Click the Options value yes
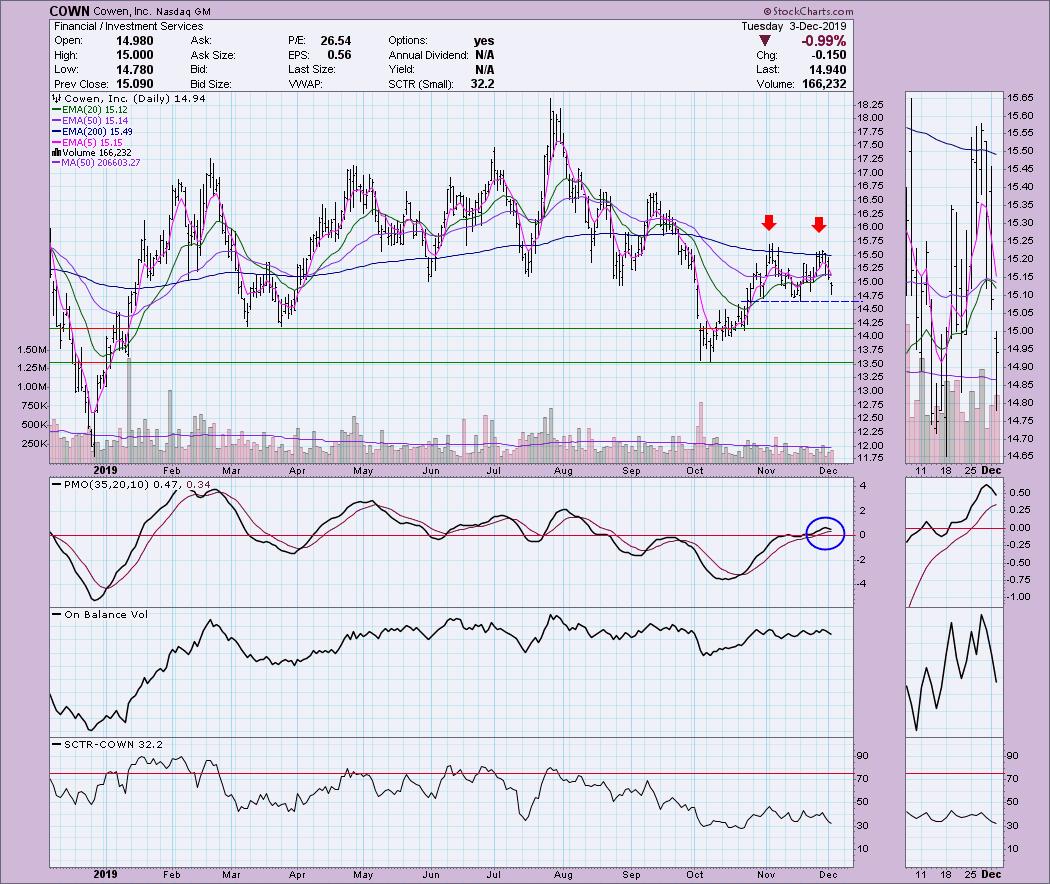This screenshot has width=1050, height=884. click(x=484, y=41)
